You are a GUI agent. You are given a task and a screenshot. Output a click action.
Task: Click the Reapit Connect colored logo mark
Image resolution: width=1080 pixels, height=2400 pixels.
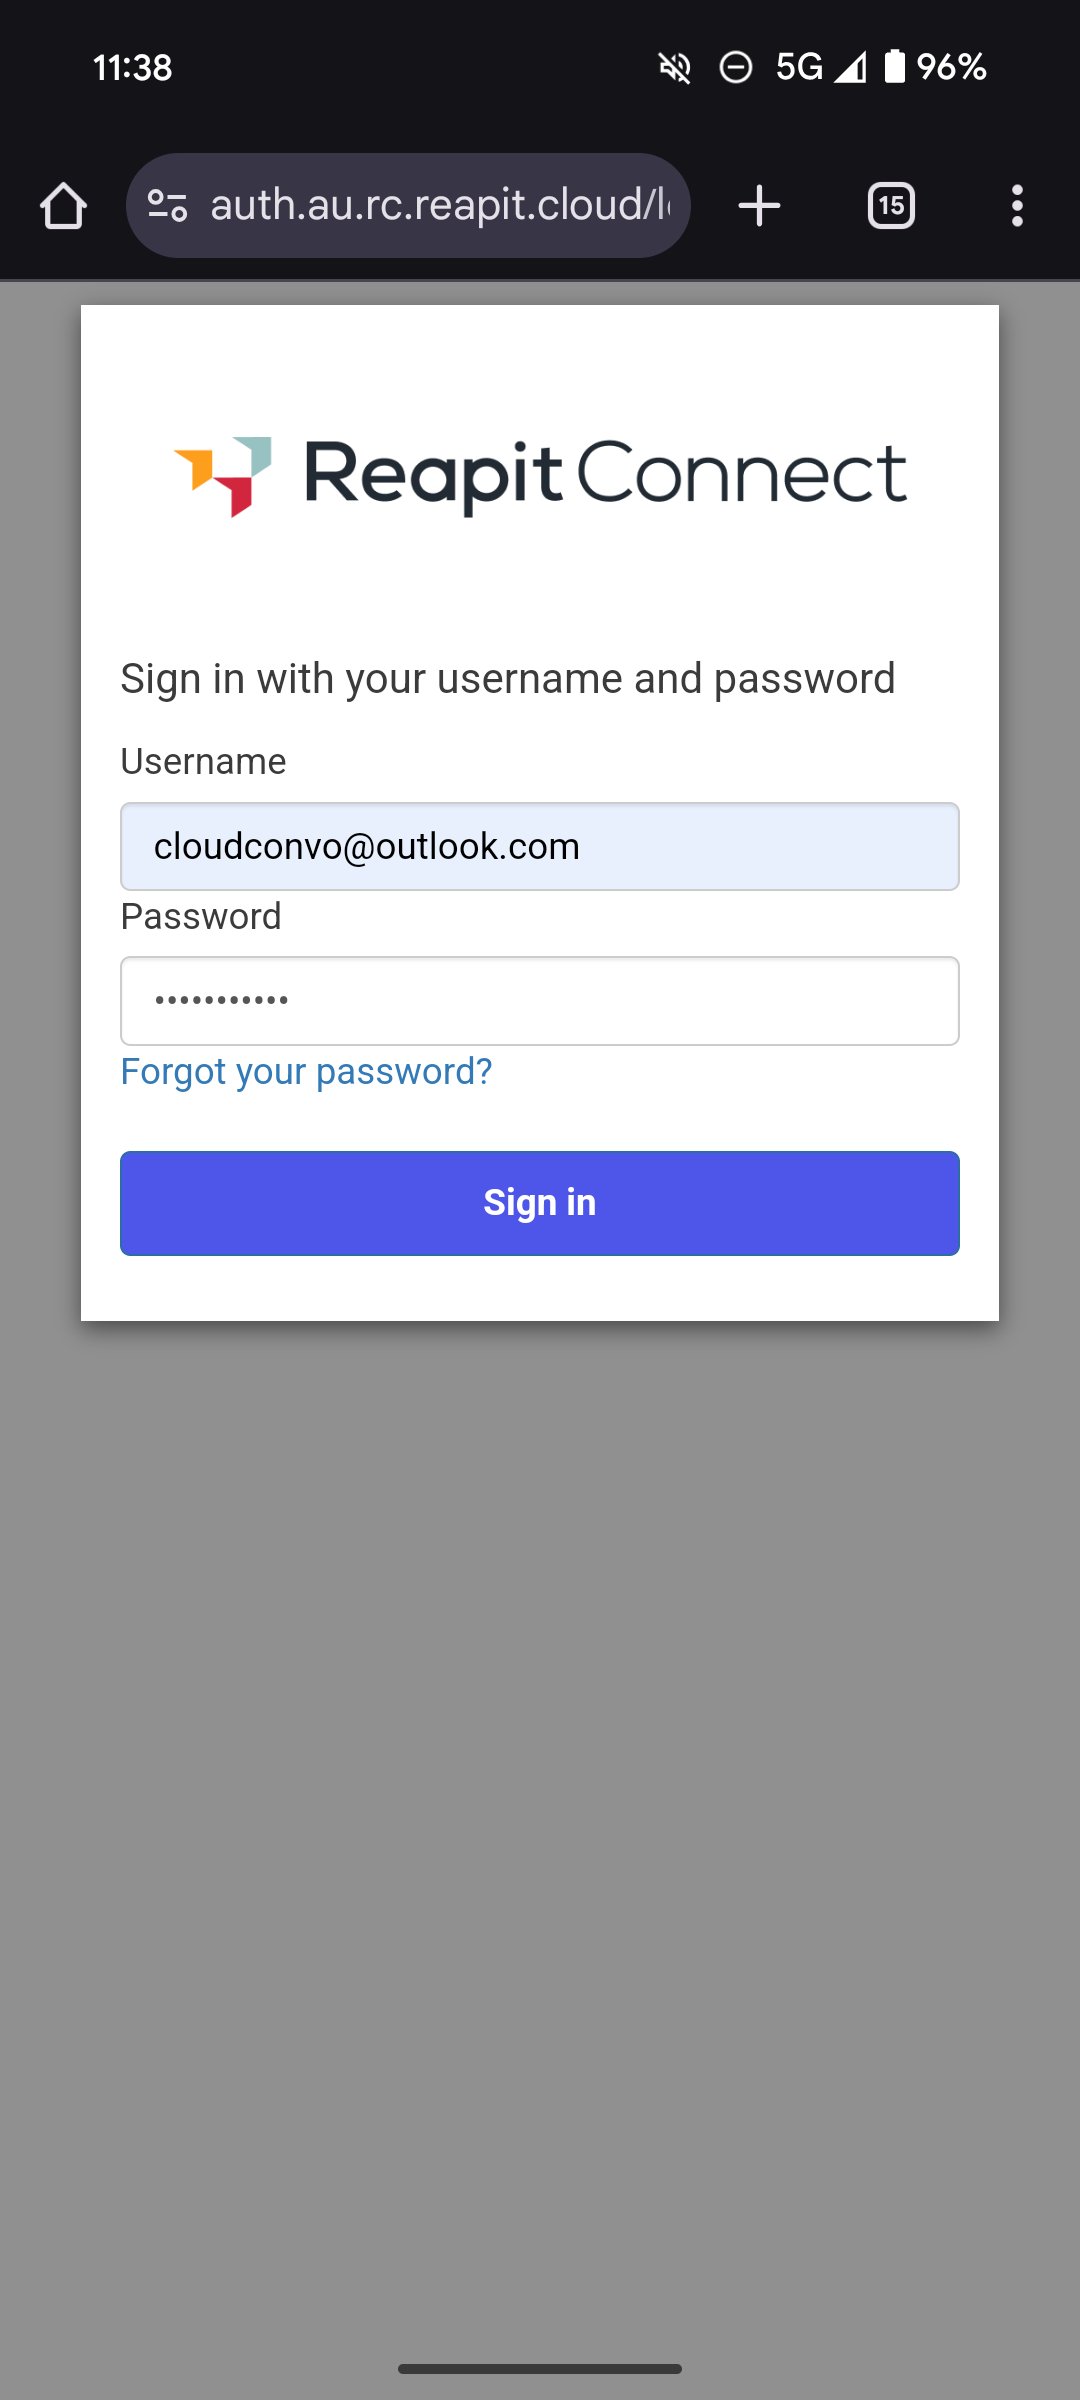[x=224, y=475]
